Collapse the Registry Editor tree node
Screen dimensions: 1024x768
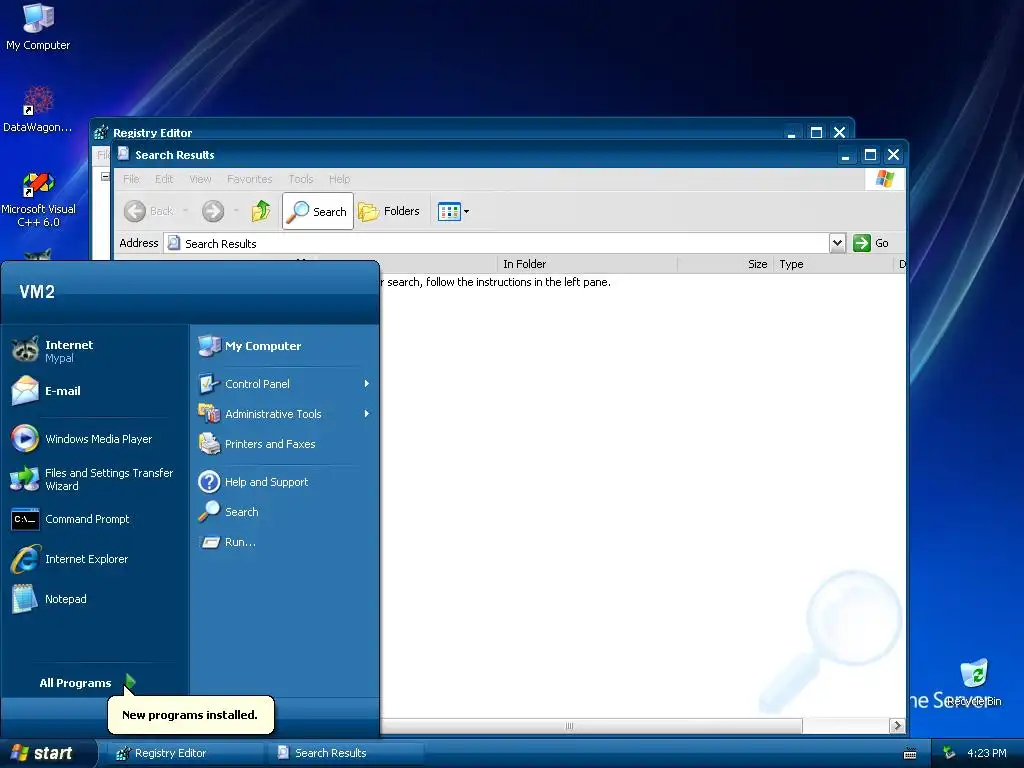point(104,176)
